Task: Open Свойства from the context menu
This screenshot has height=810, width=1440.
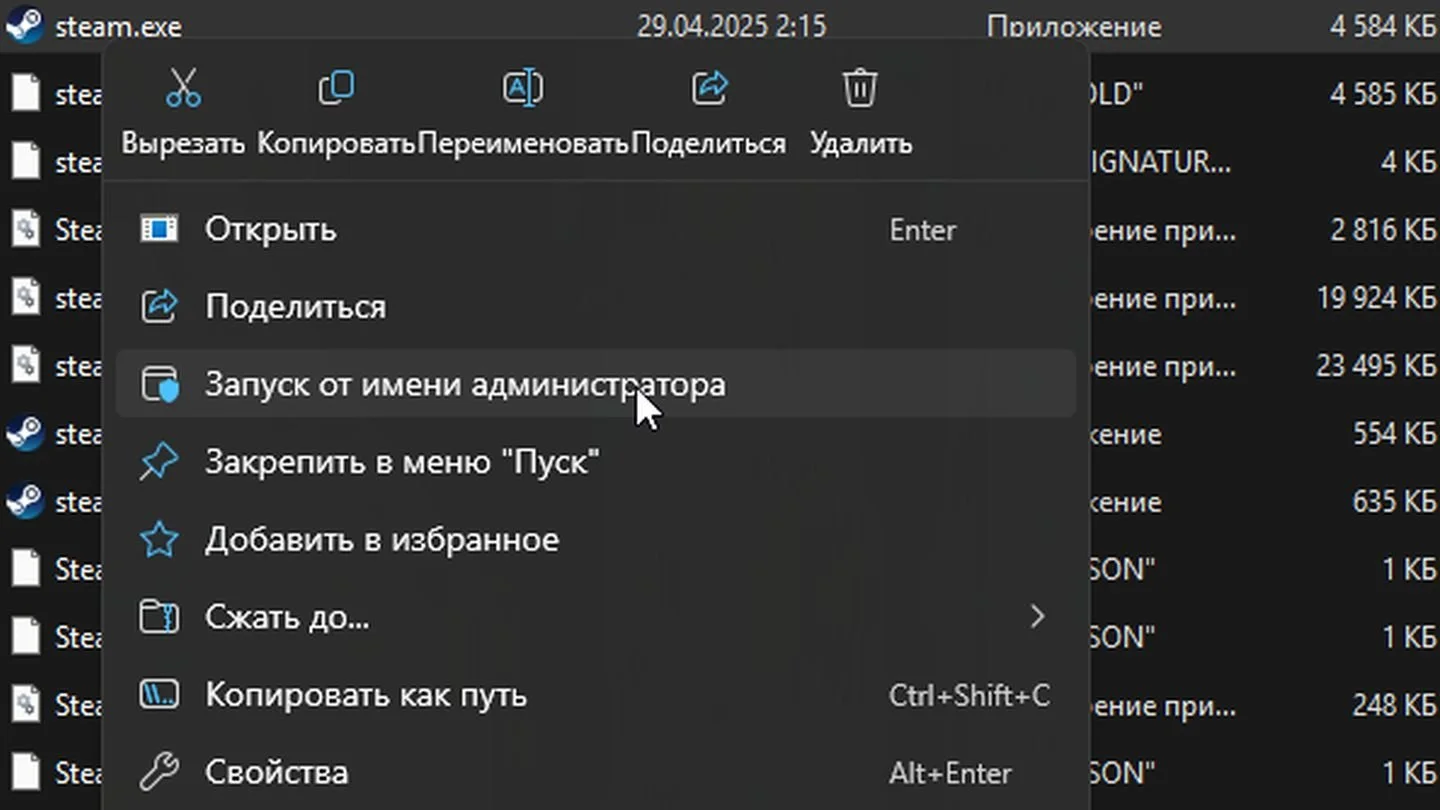Action: point(596,772)
